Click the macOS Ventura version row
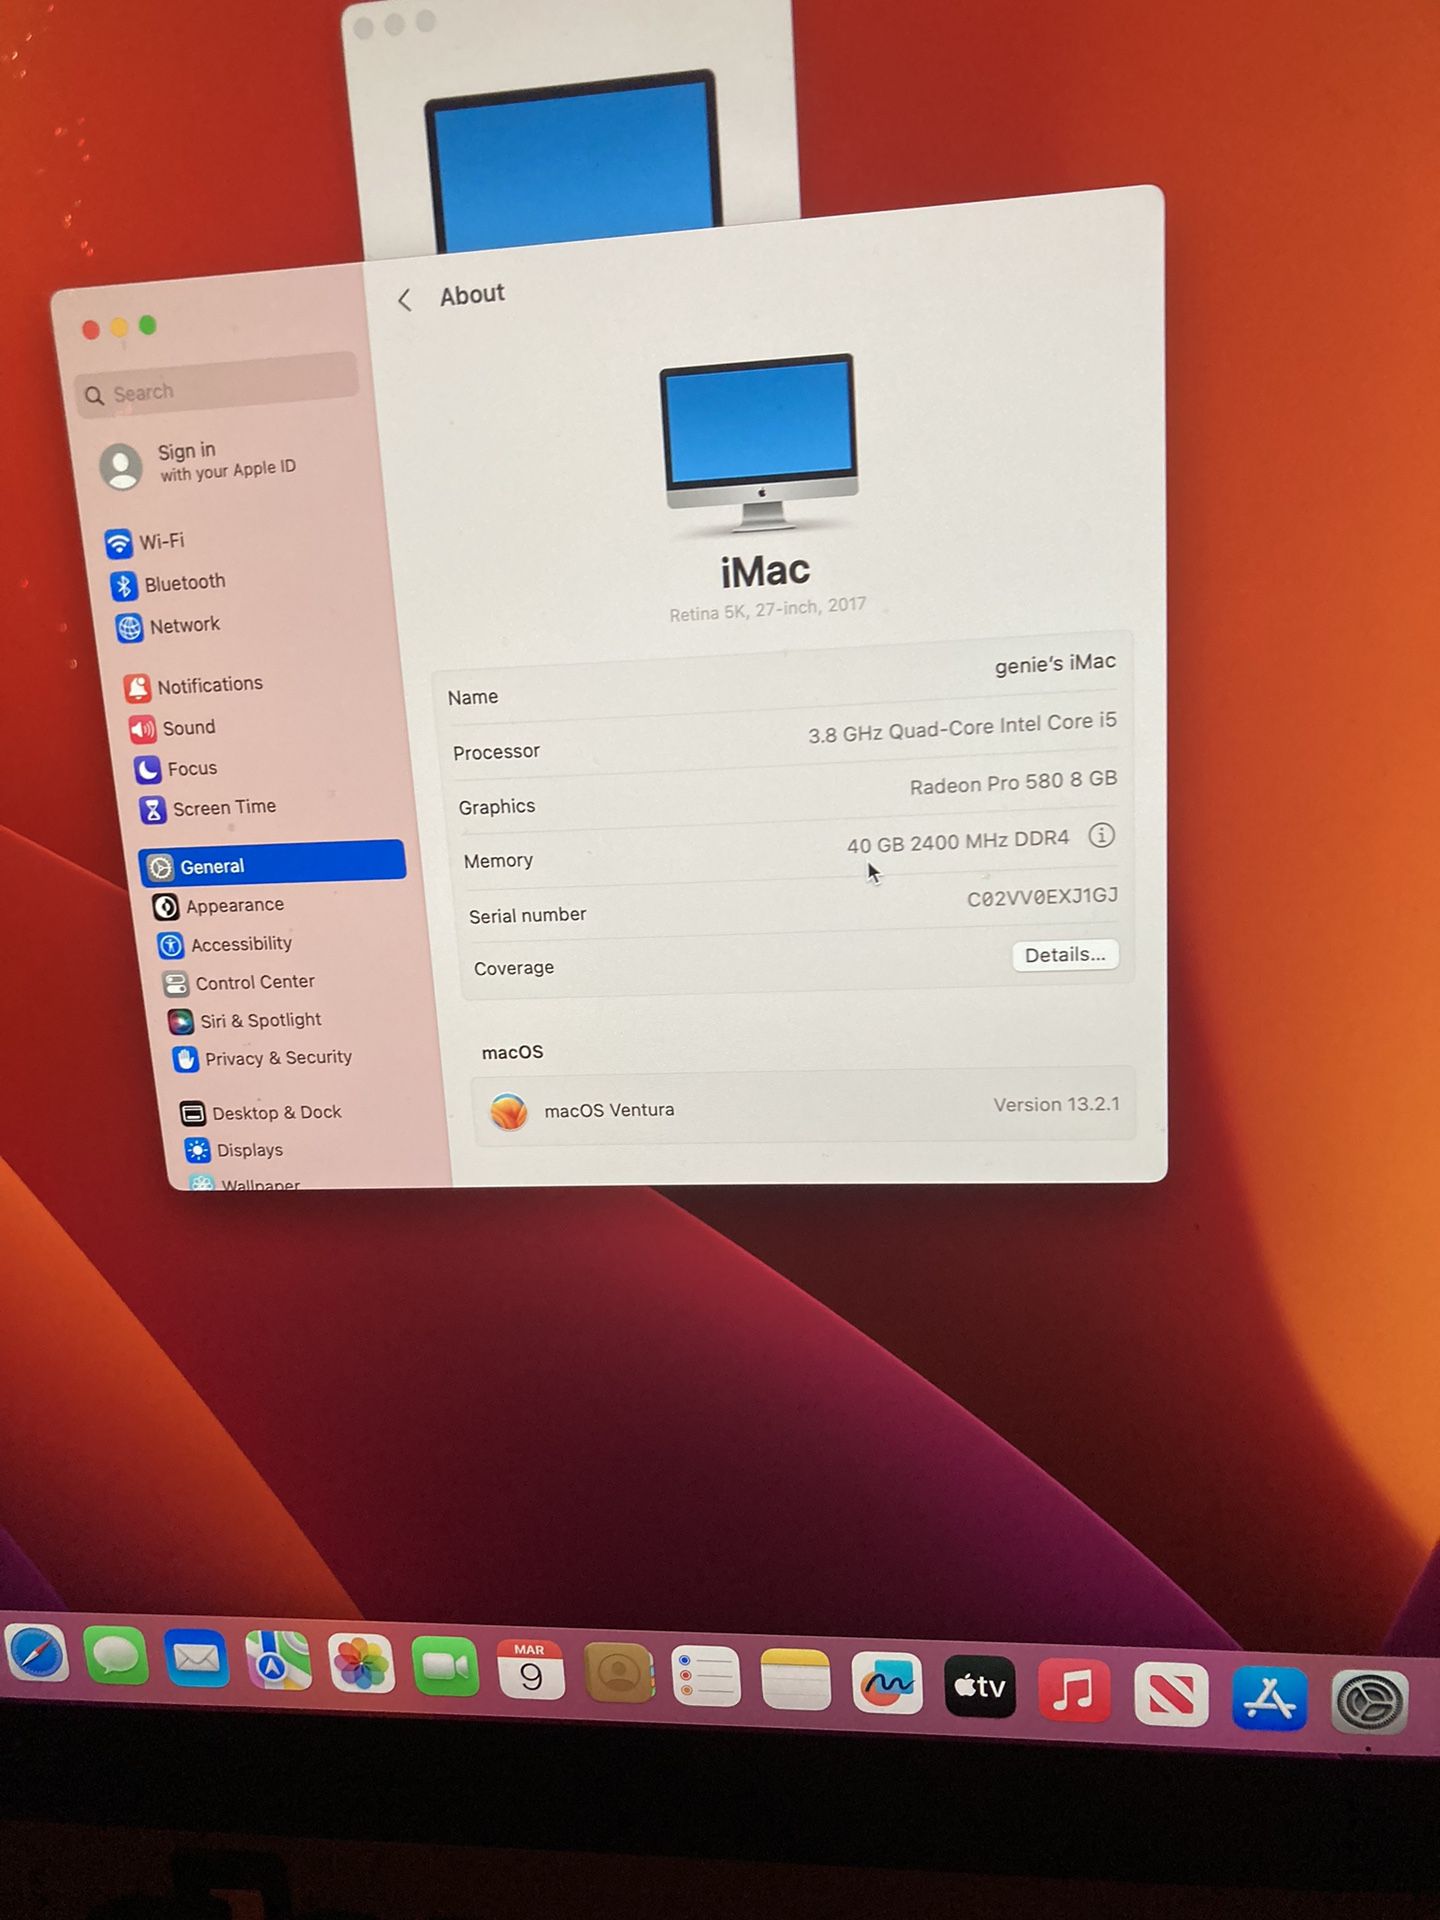The height and width of the screenshot is (1920, 1440). pos(804,1107)
